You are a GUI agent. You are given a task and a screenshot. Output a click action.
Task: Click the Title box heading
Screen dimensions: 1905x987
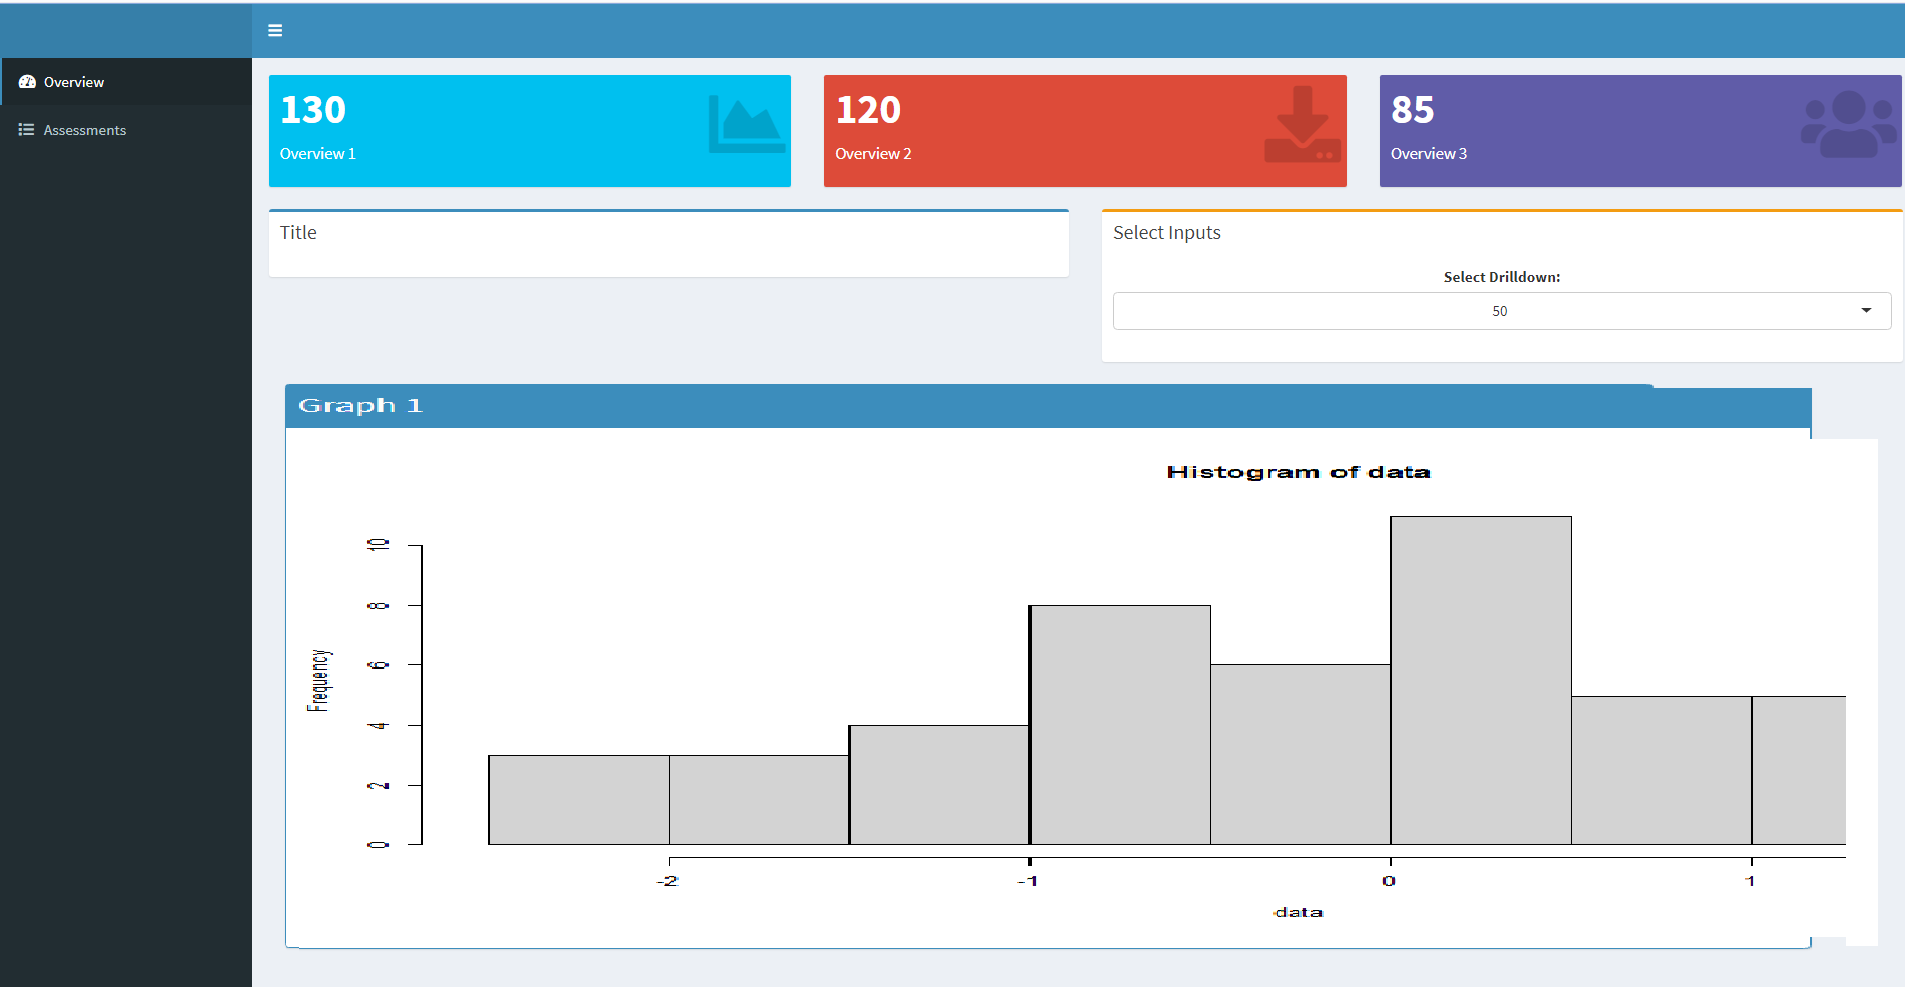[298, 233]
